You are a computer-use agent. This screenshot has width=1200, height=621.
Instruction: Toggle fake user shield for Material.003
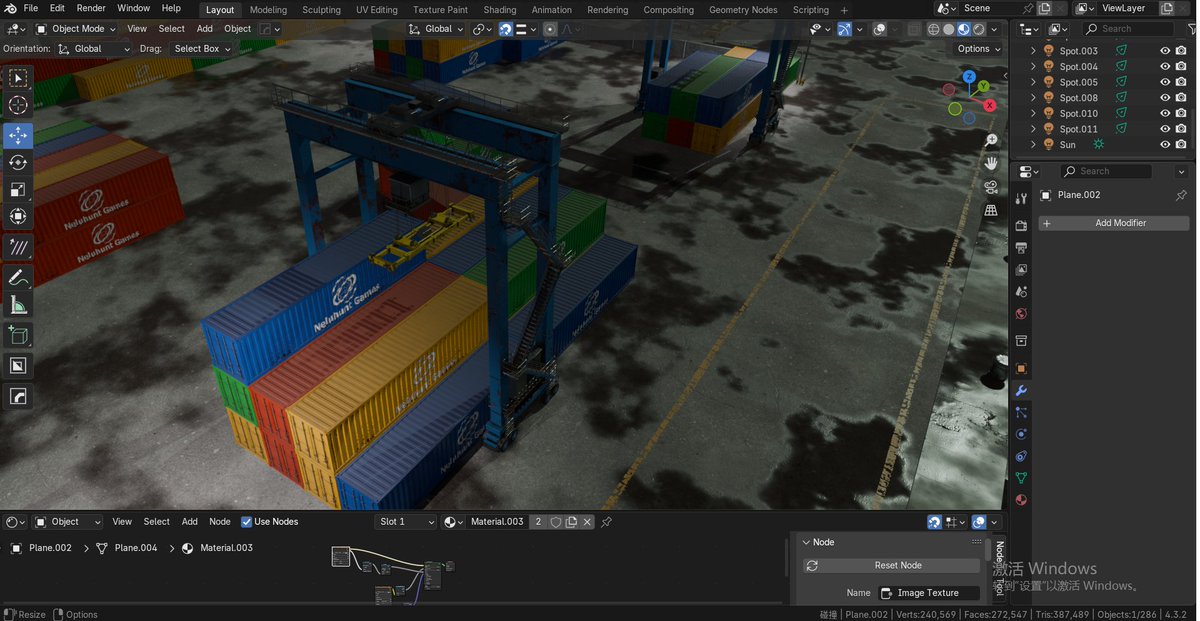[x=556, y=522]
